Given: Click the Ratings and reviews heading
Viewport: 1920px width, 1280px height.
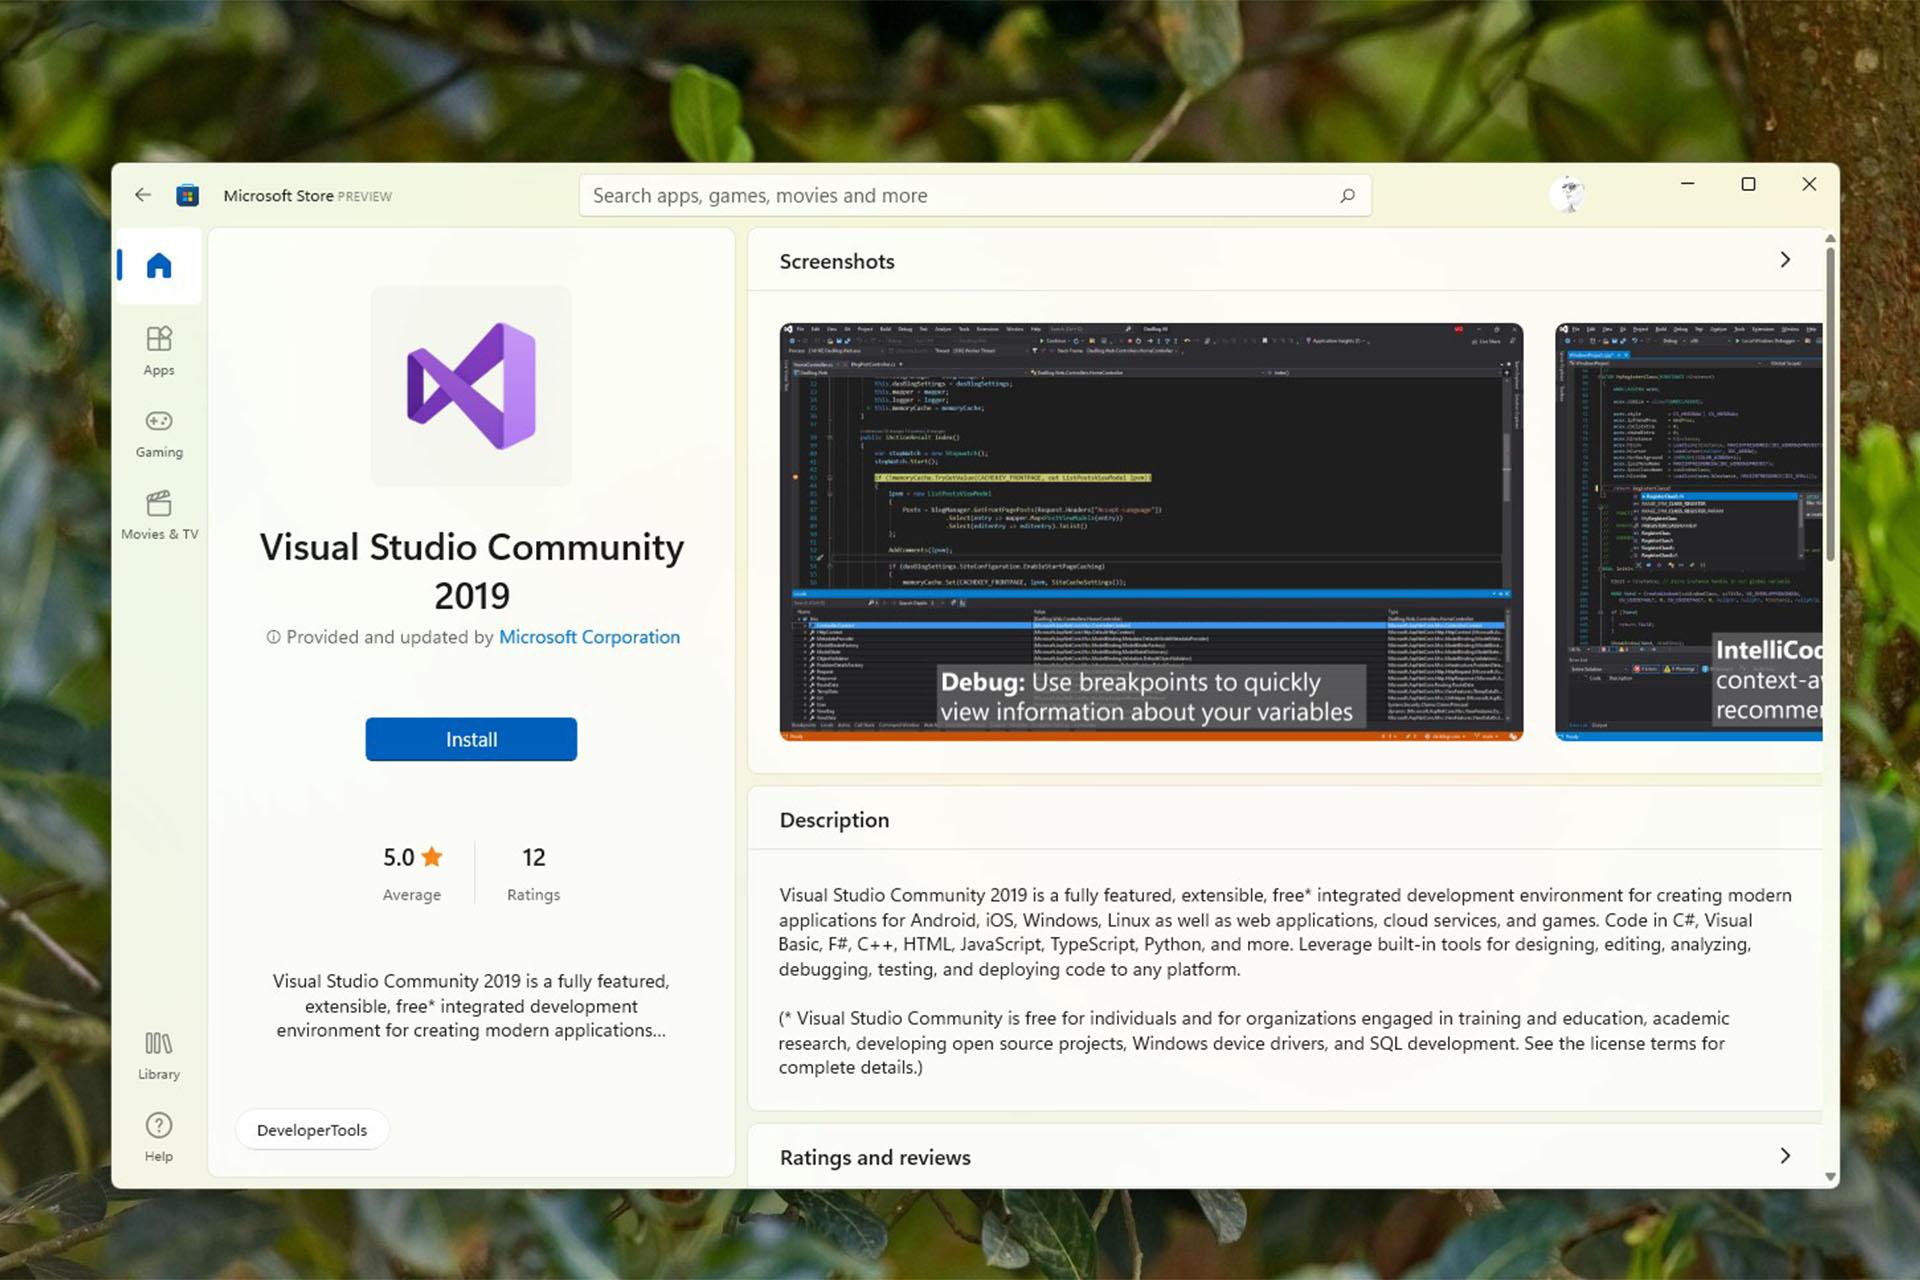Looking at the screenshot, I should coord(875,1157).
